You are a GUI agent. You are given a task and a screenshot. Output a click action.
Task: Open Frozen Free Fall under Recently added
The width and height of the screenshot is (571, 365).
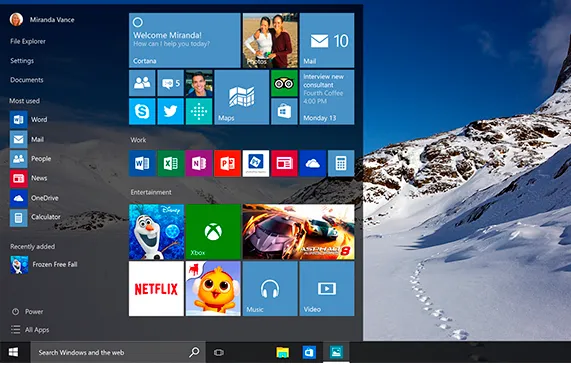tap(44, 265)
